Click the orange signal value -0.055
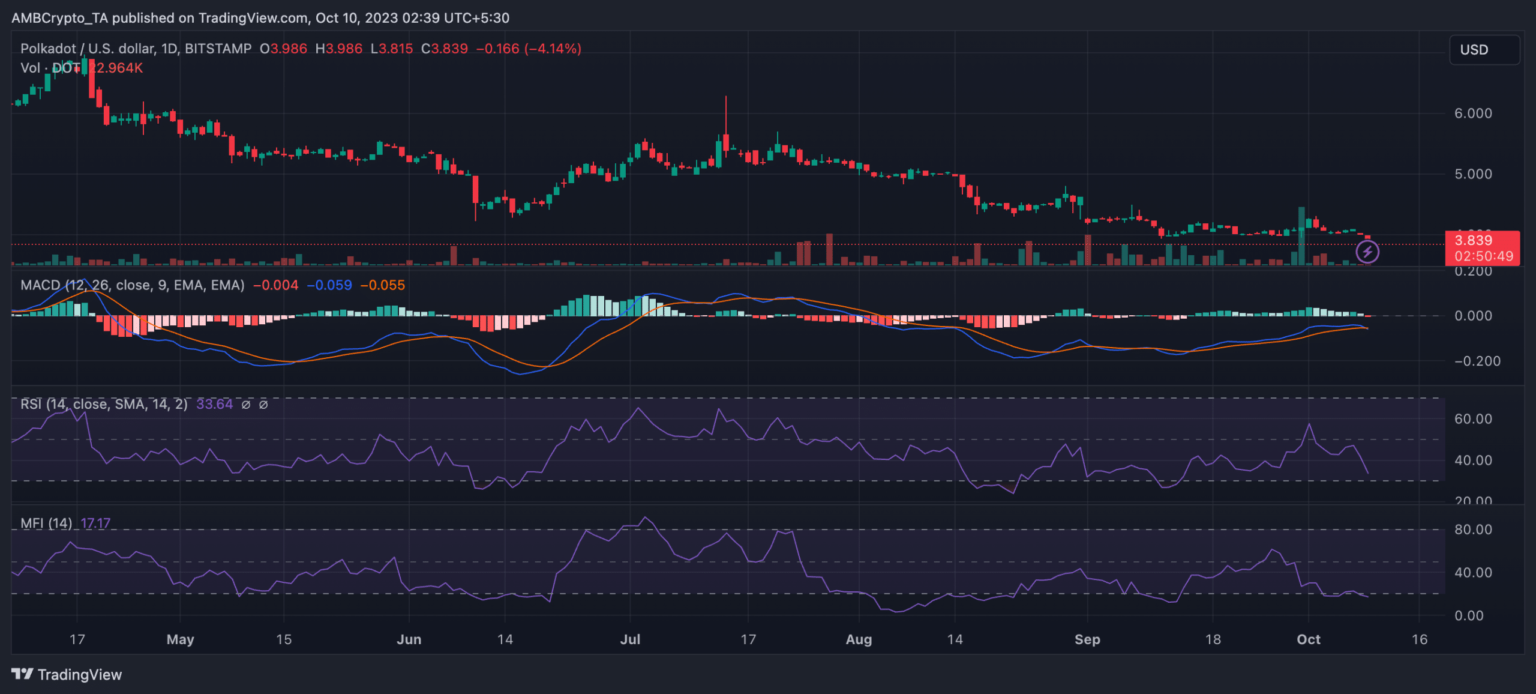This screenshot has height=694, width=1536. coord(384,285)
